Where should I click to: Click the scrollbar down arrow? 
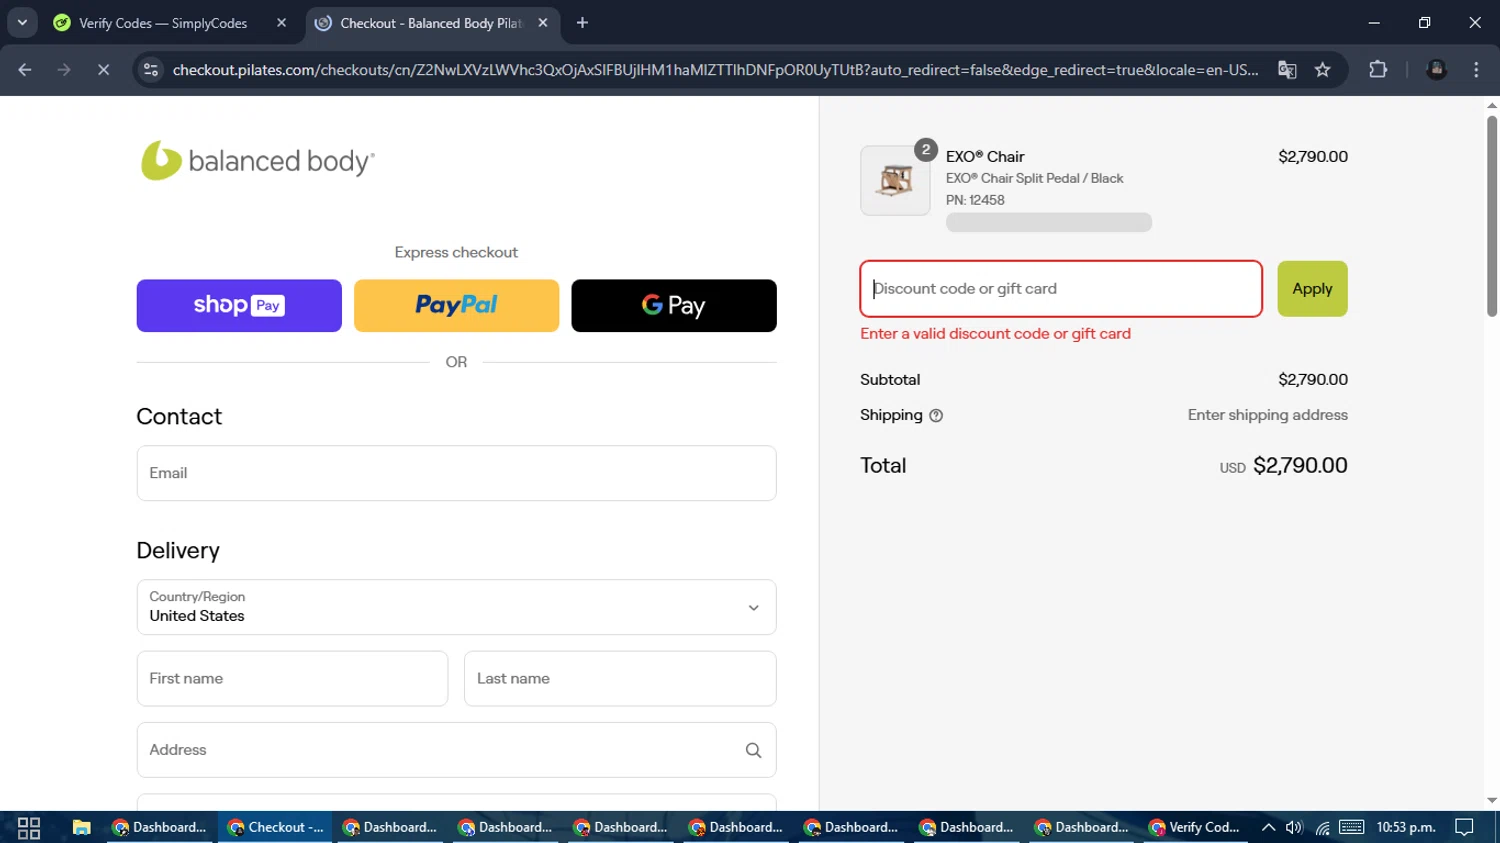(x=1492, y=801)
